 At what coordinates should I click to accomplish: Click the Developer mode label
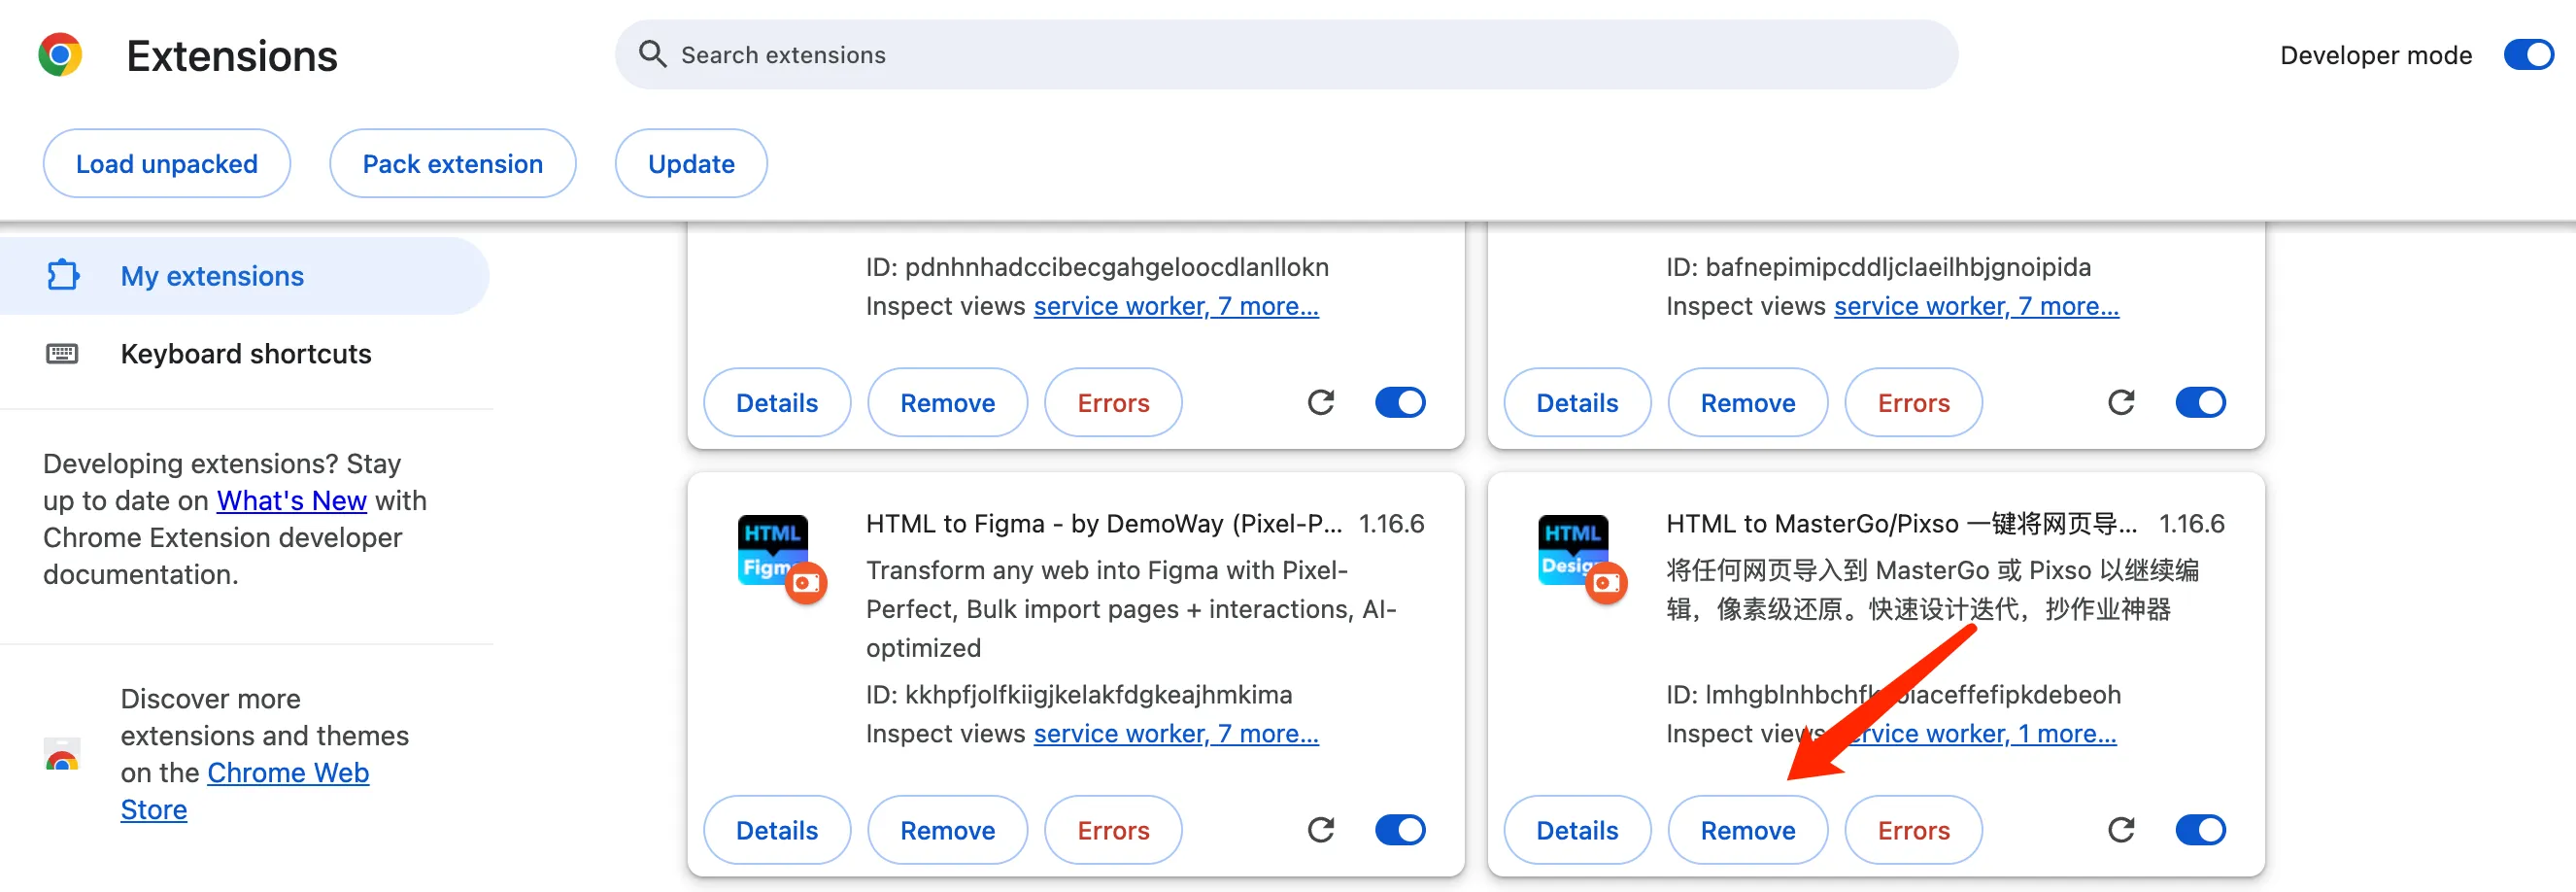tap(2376, 55)
